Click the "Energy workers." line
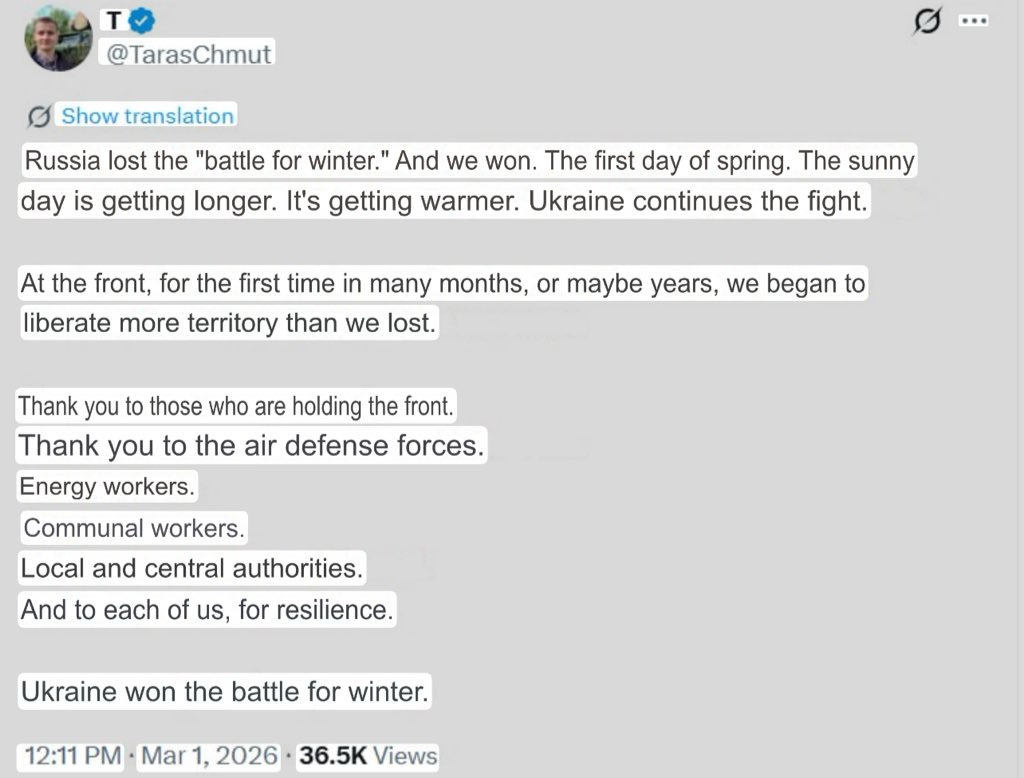Image resolution: width=1024 pixels, height=778 pixels. pos(108,487)
